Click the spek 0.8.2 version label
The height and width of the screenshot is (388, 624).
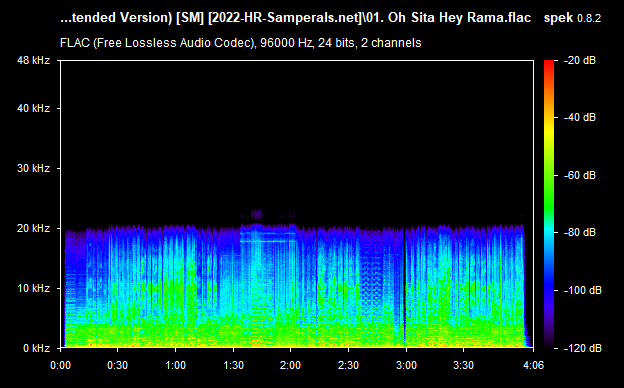[572, 18]
